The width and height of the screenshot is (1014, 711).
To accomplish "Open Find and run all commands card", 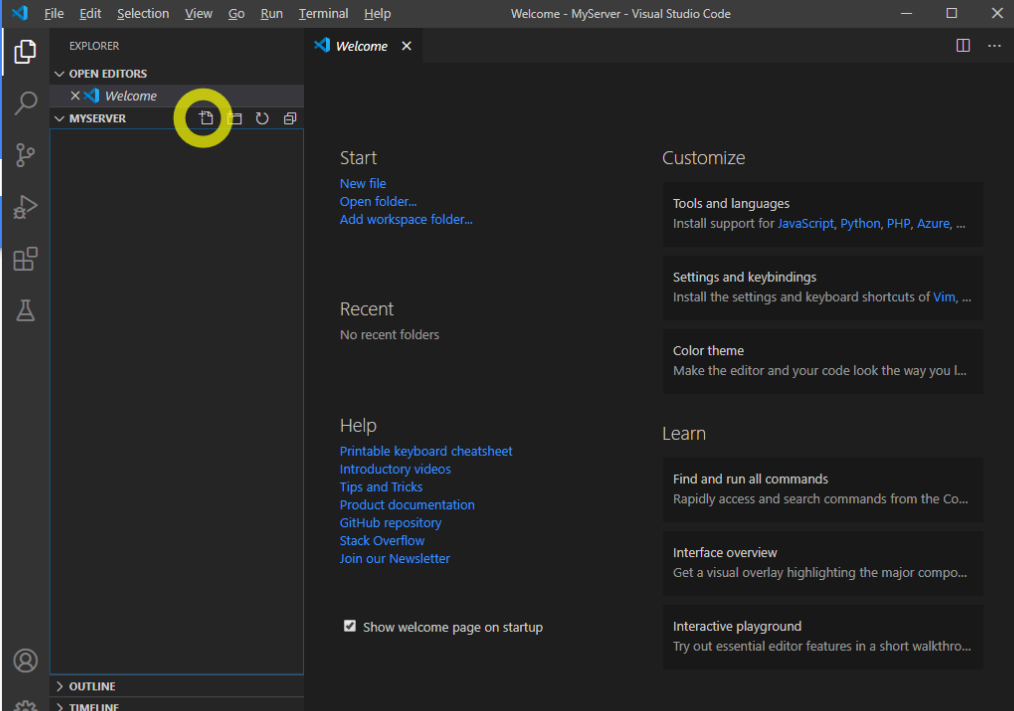I will [x=823, y=490].
